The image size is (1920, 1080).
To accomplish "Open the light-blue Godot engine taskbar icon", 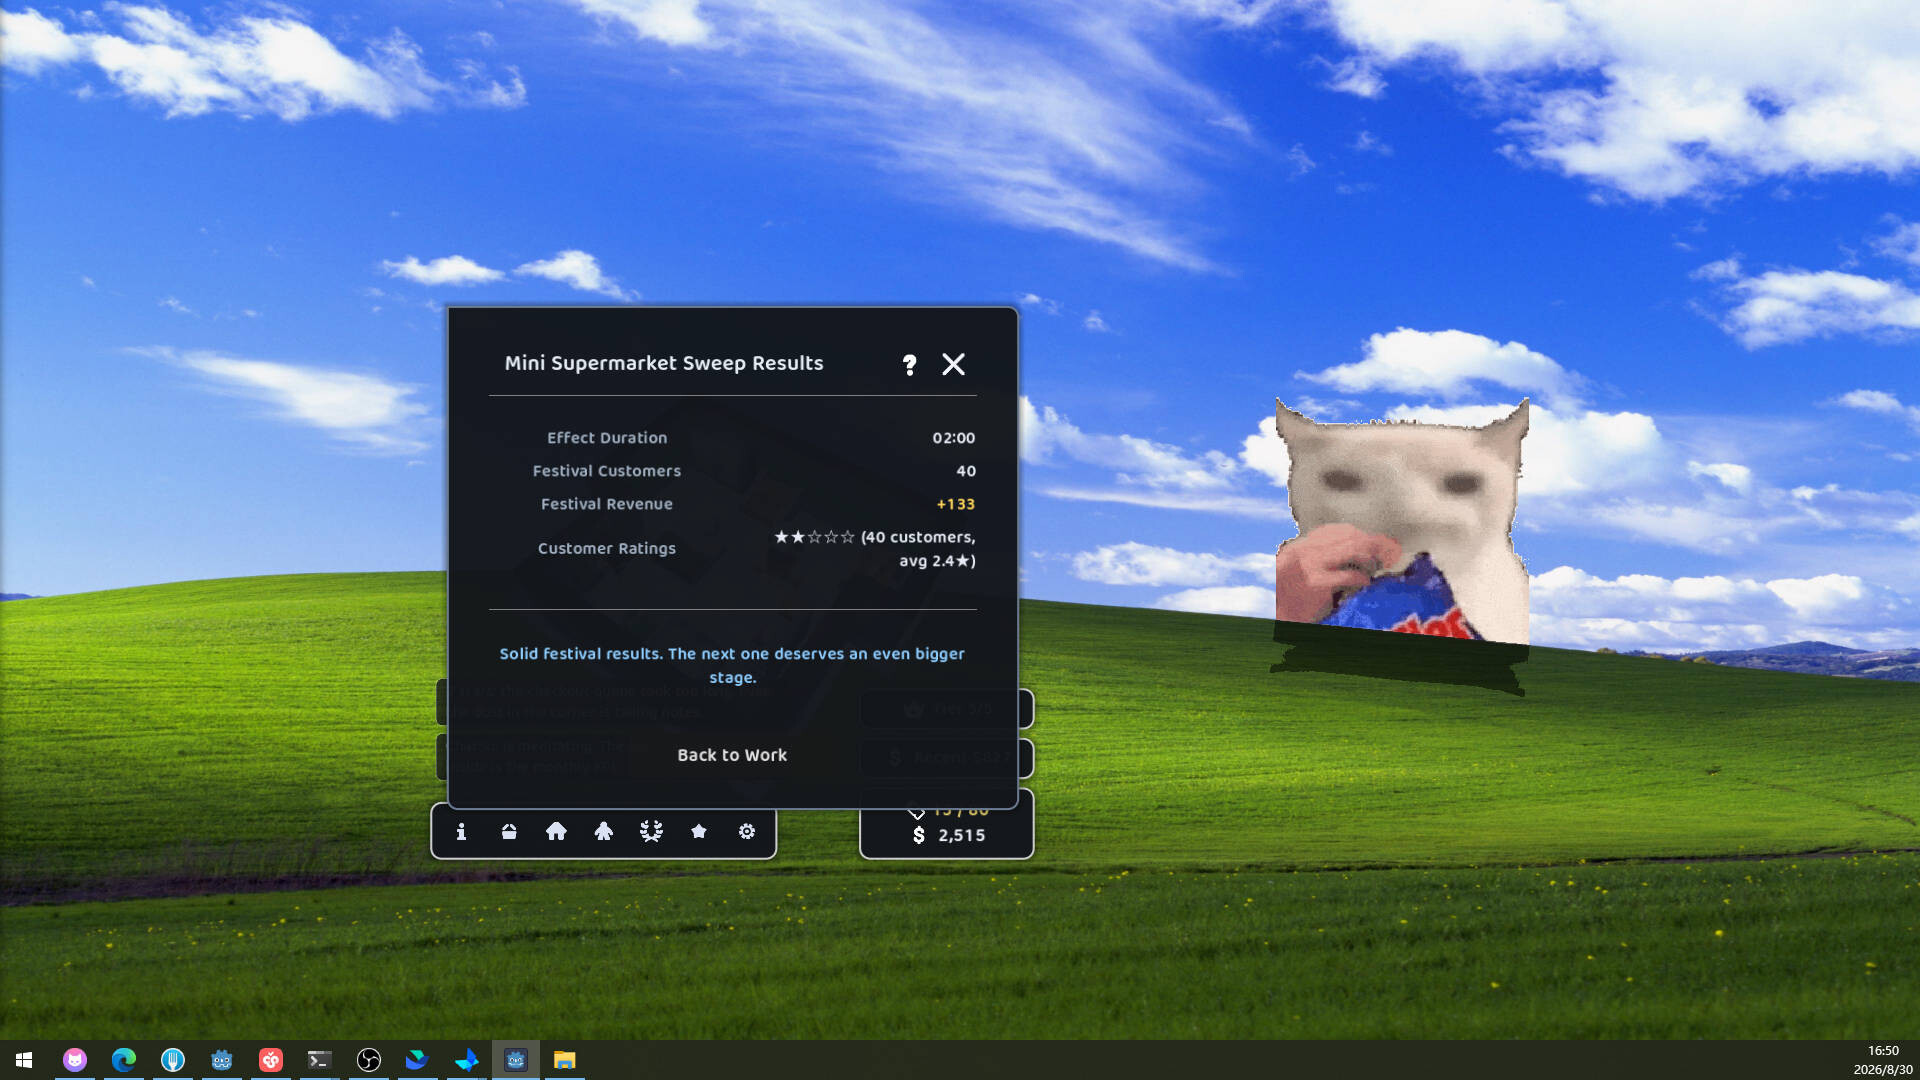I will click(x=222, y=1060).
